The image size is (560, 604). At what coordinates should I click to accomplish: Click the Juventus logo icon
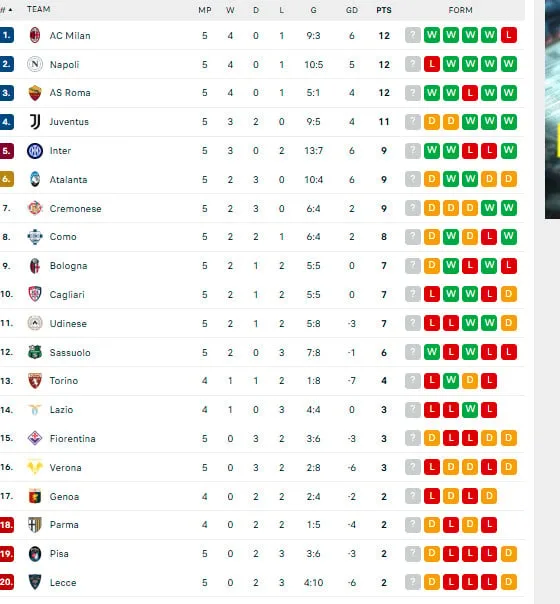35,122
